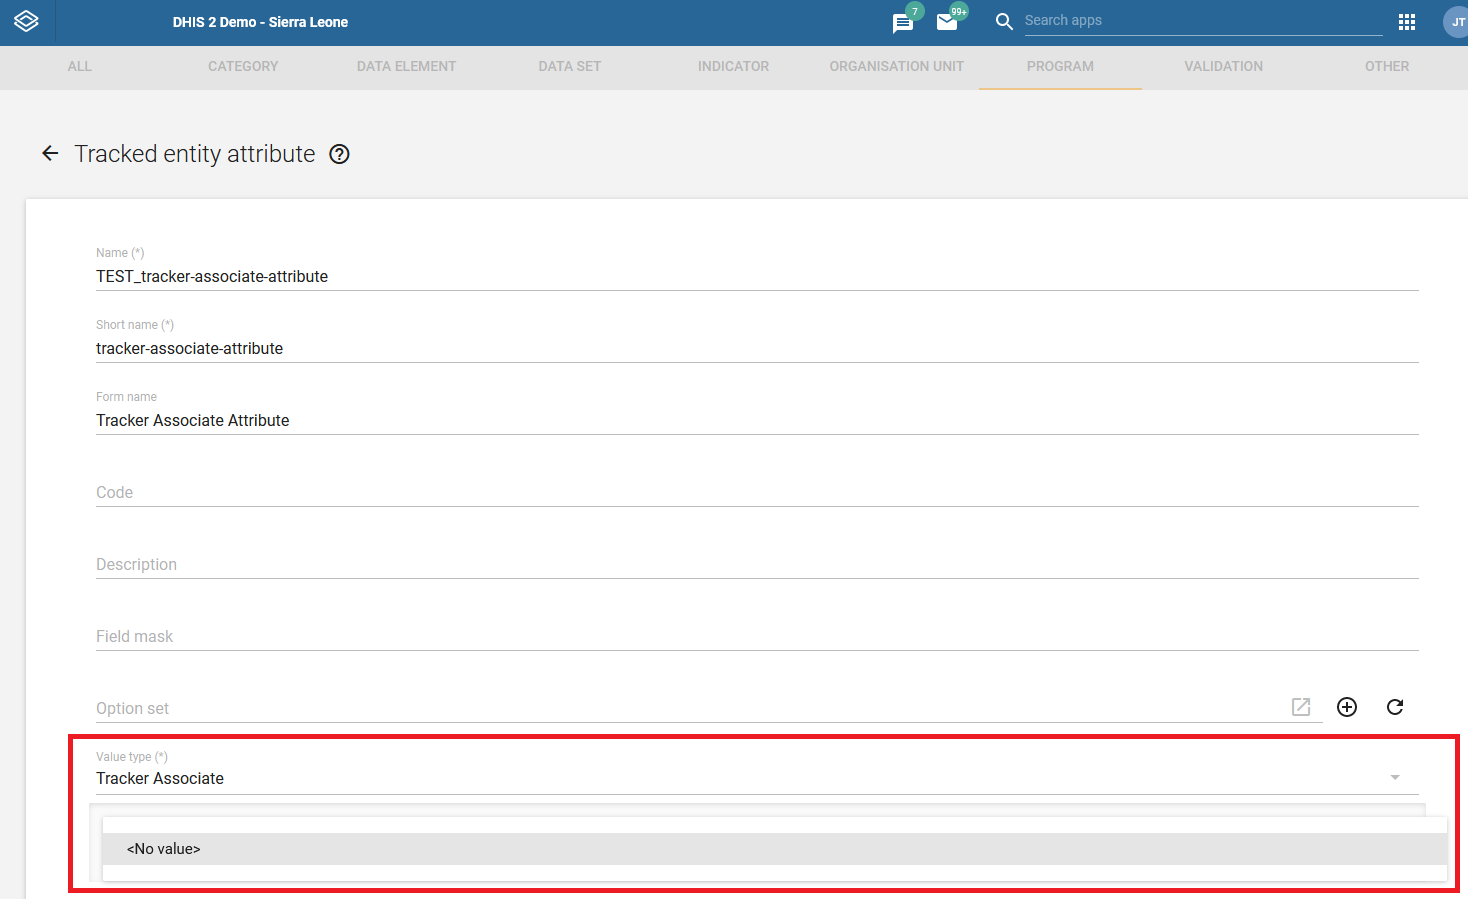Open the mail inbox icon
Image resolution: width=1468 pixels, height=899 pixels.
[947, 22]
